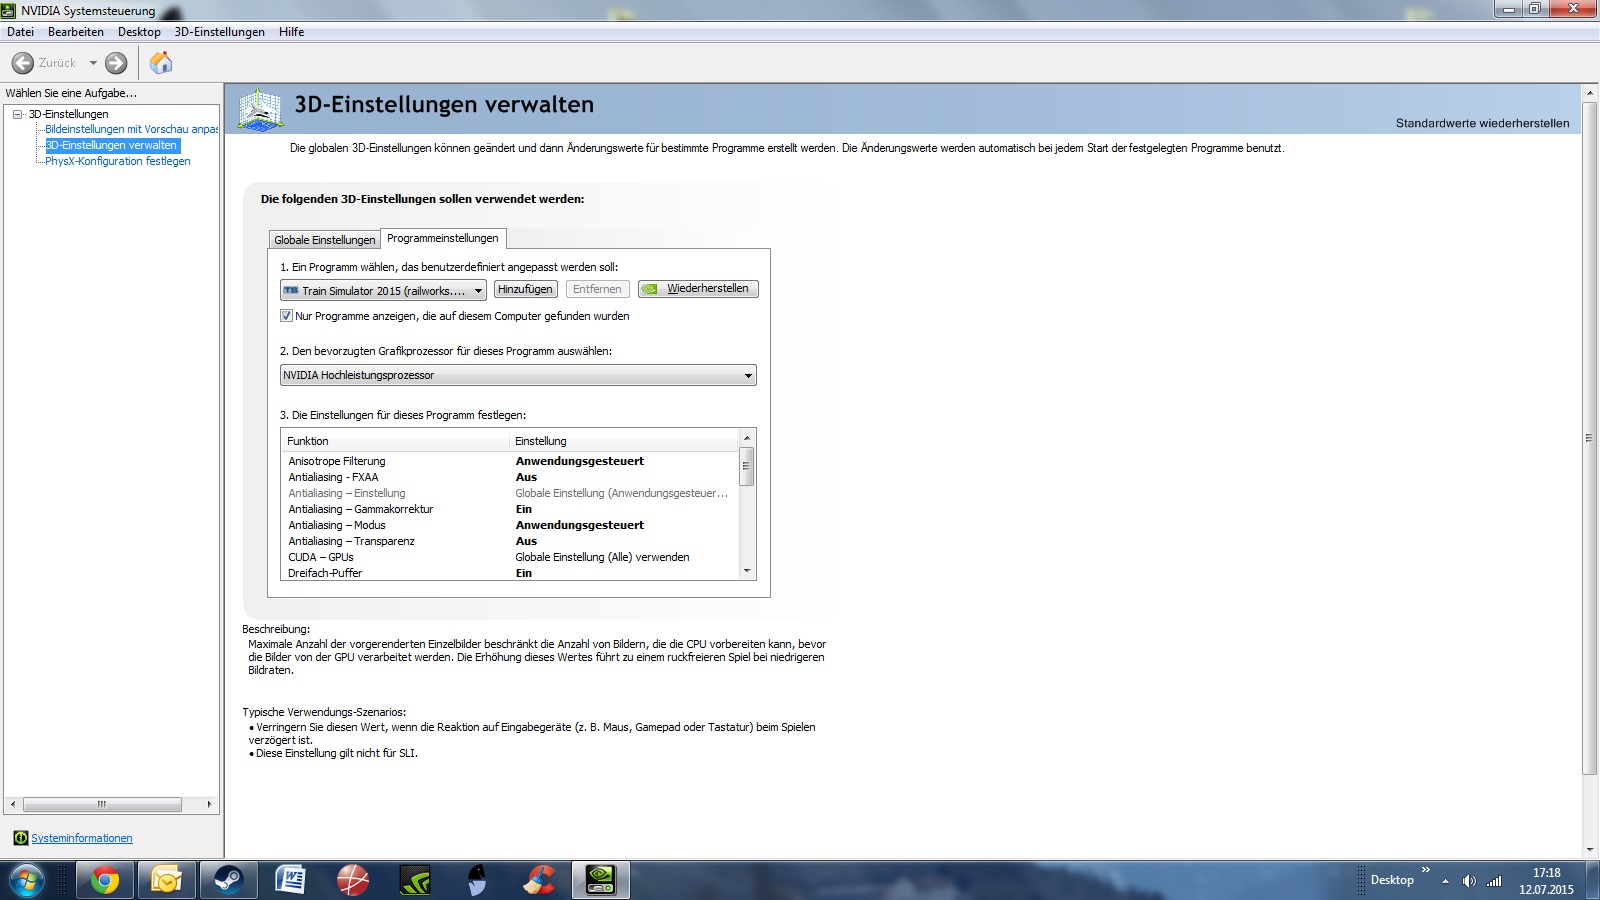
Task: Open the red globe app in taskbar
Action: (x=352, y=880)
